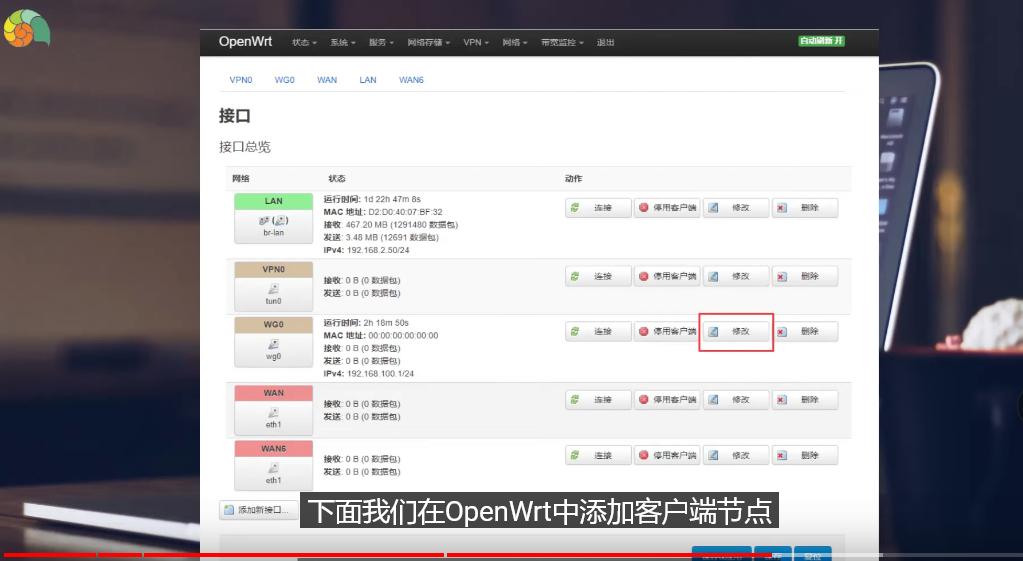This screenshot has width=1023, height=561.
Task: Seek along the red video progress bar
Action: tap(388, 555)
